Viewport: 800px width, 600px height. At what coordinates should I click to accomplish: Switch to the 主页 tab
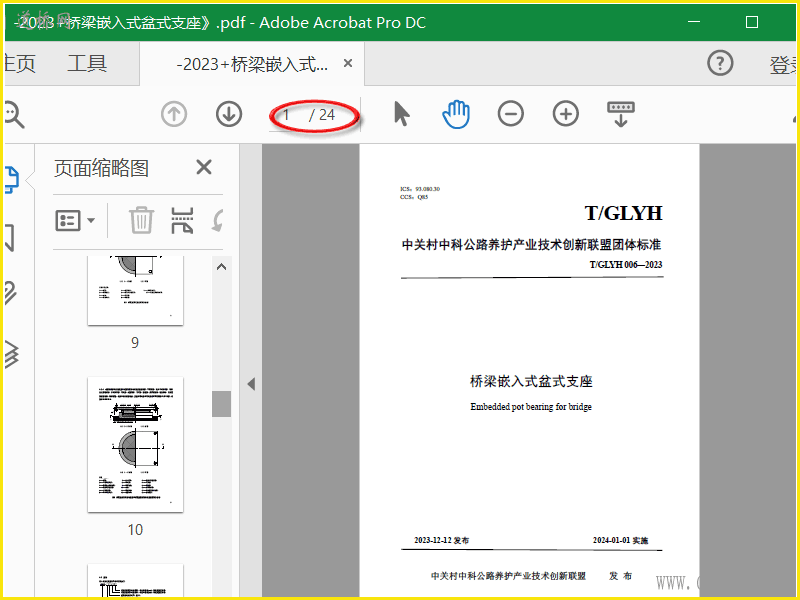click(x=19, y=64)
